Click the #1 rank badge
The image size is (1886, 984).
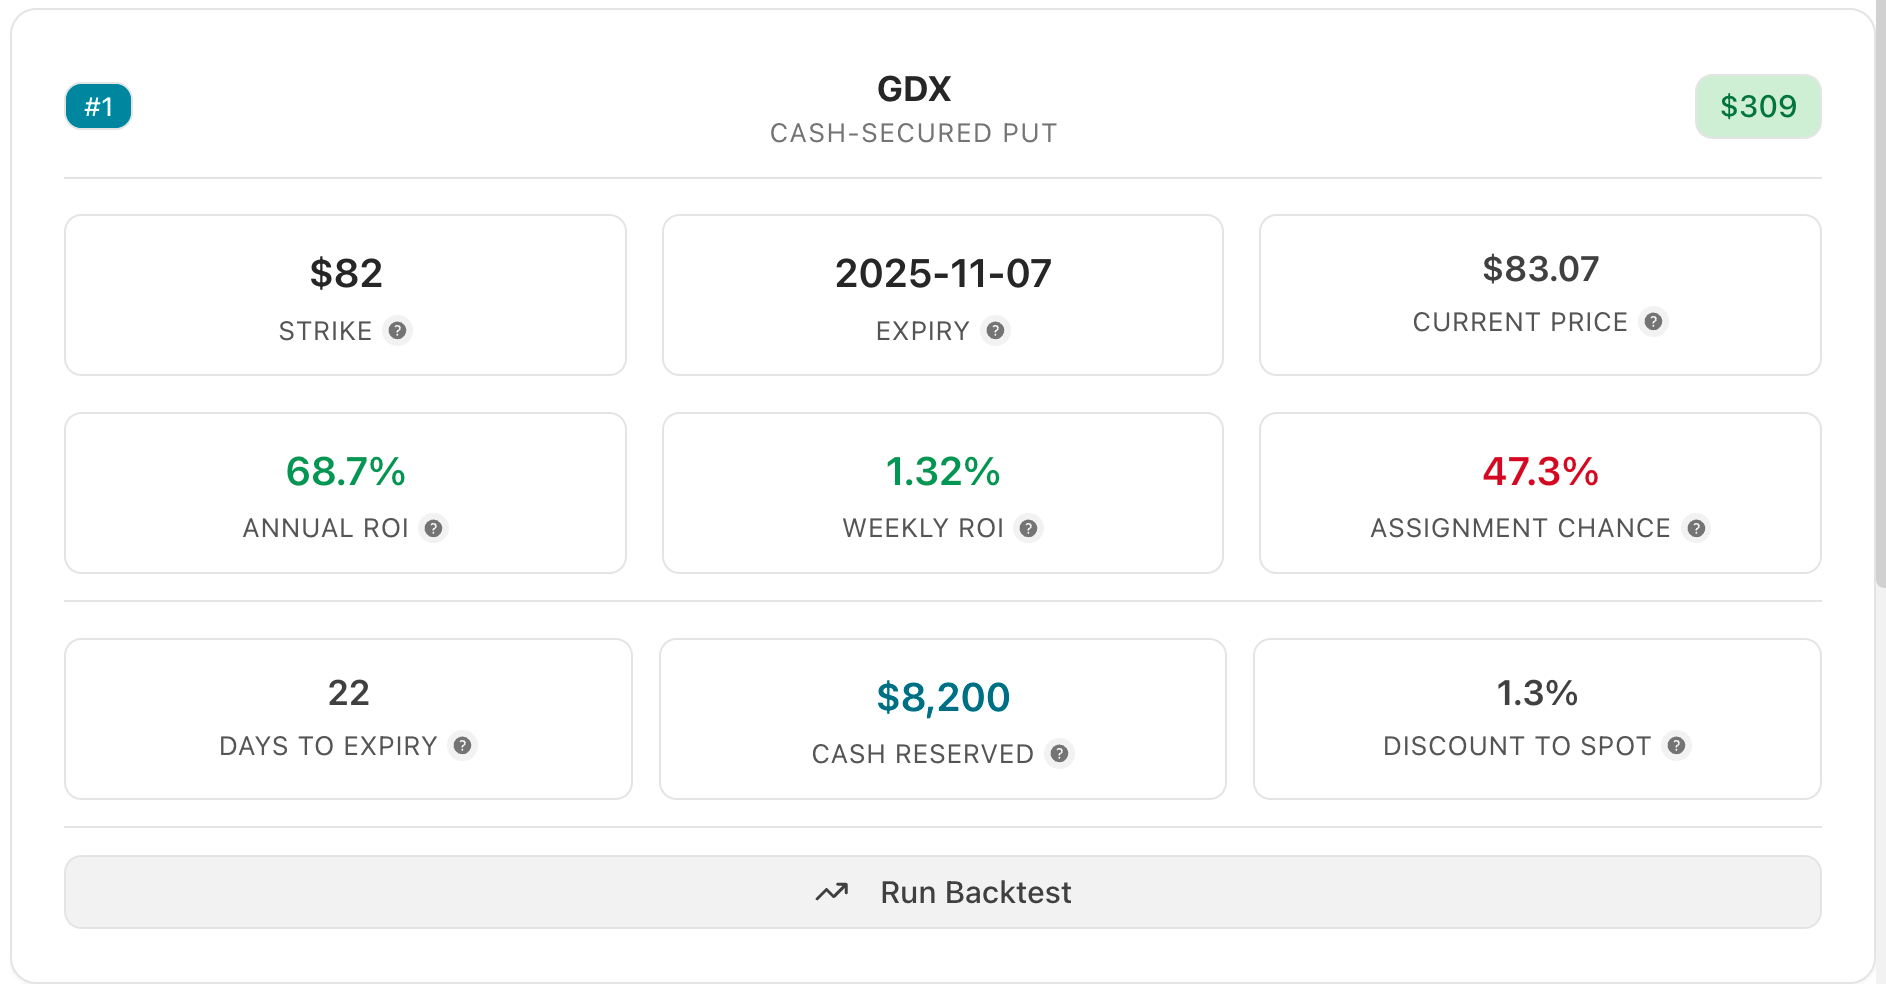point(98,106)
